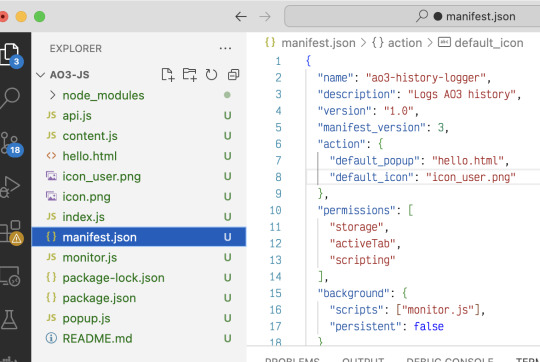Open the Remote Explorer view
Viewport: 540px width, 362px height.
click(x=10, y=276)
